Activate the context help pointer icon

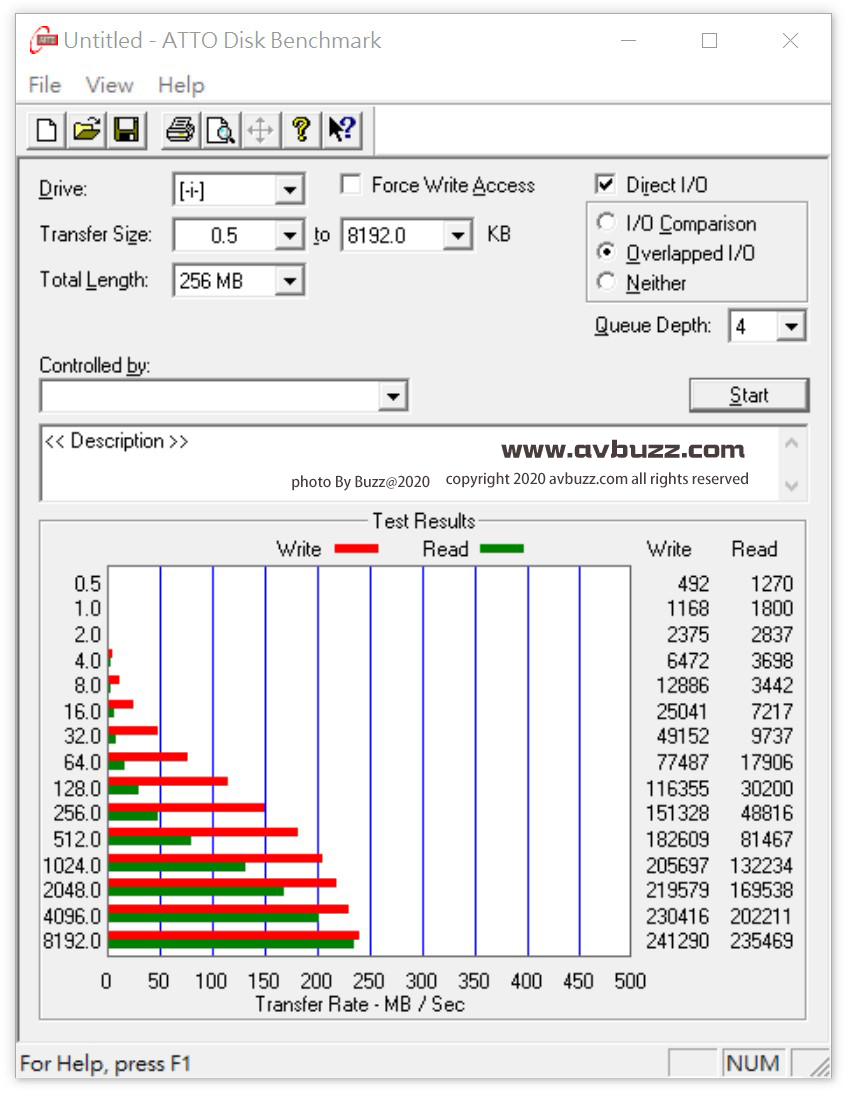coord(342,130)
